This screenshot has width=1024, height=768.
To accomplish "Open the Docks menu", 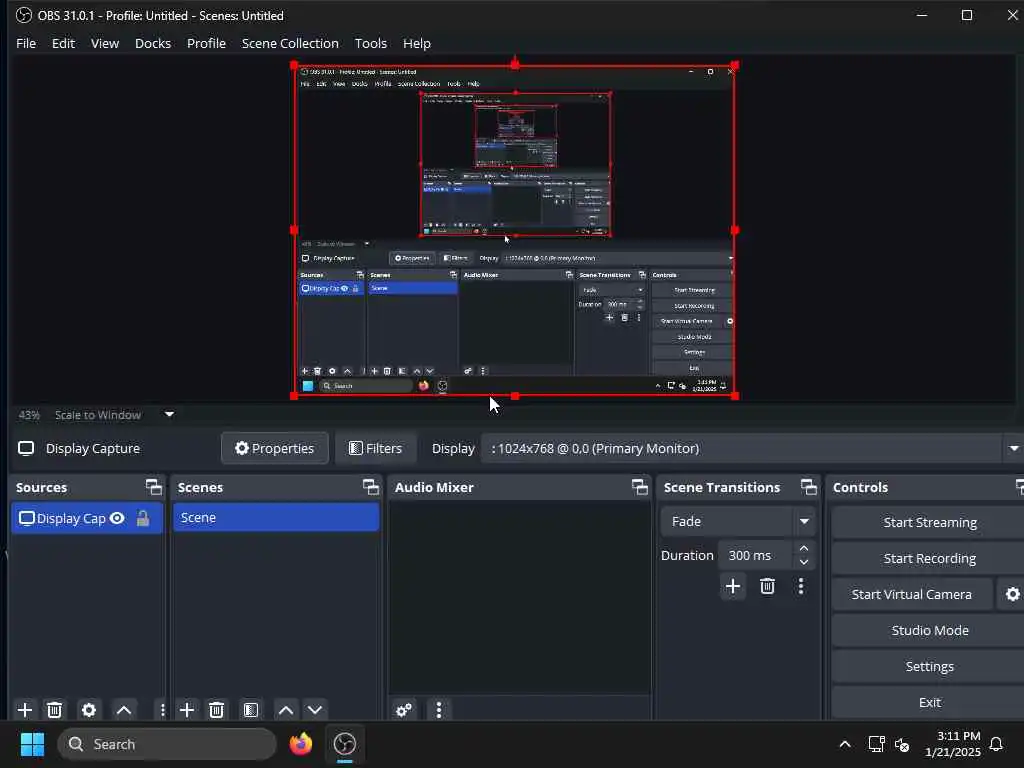I will 153,43.
